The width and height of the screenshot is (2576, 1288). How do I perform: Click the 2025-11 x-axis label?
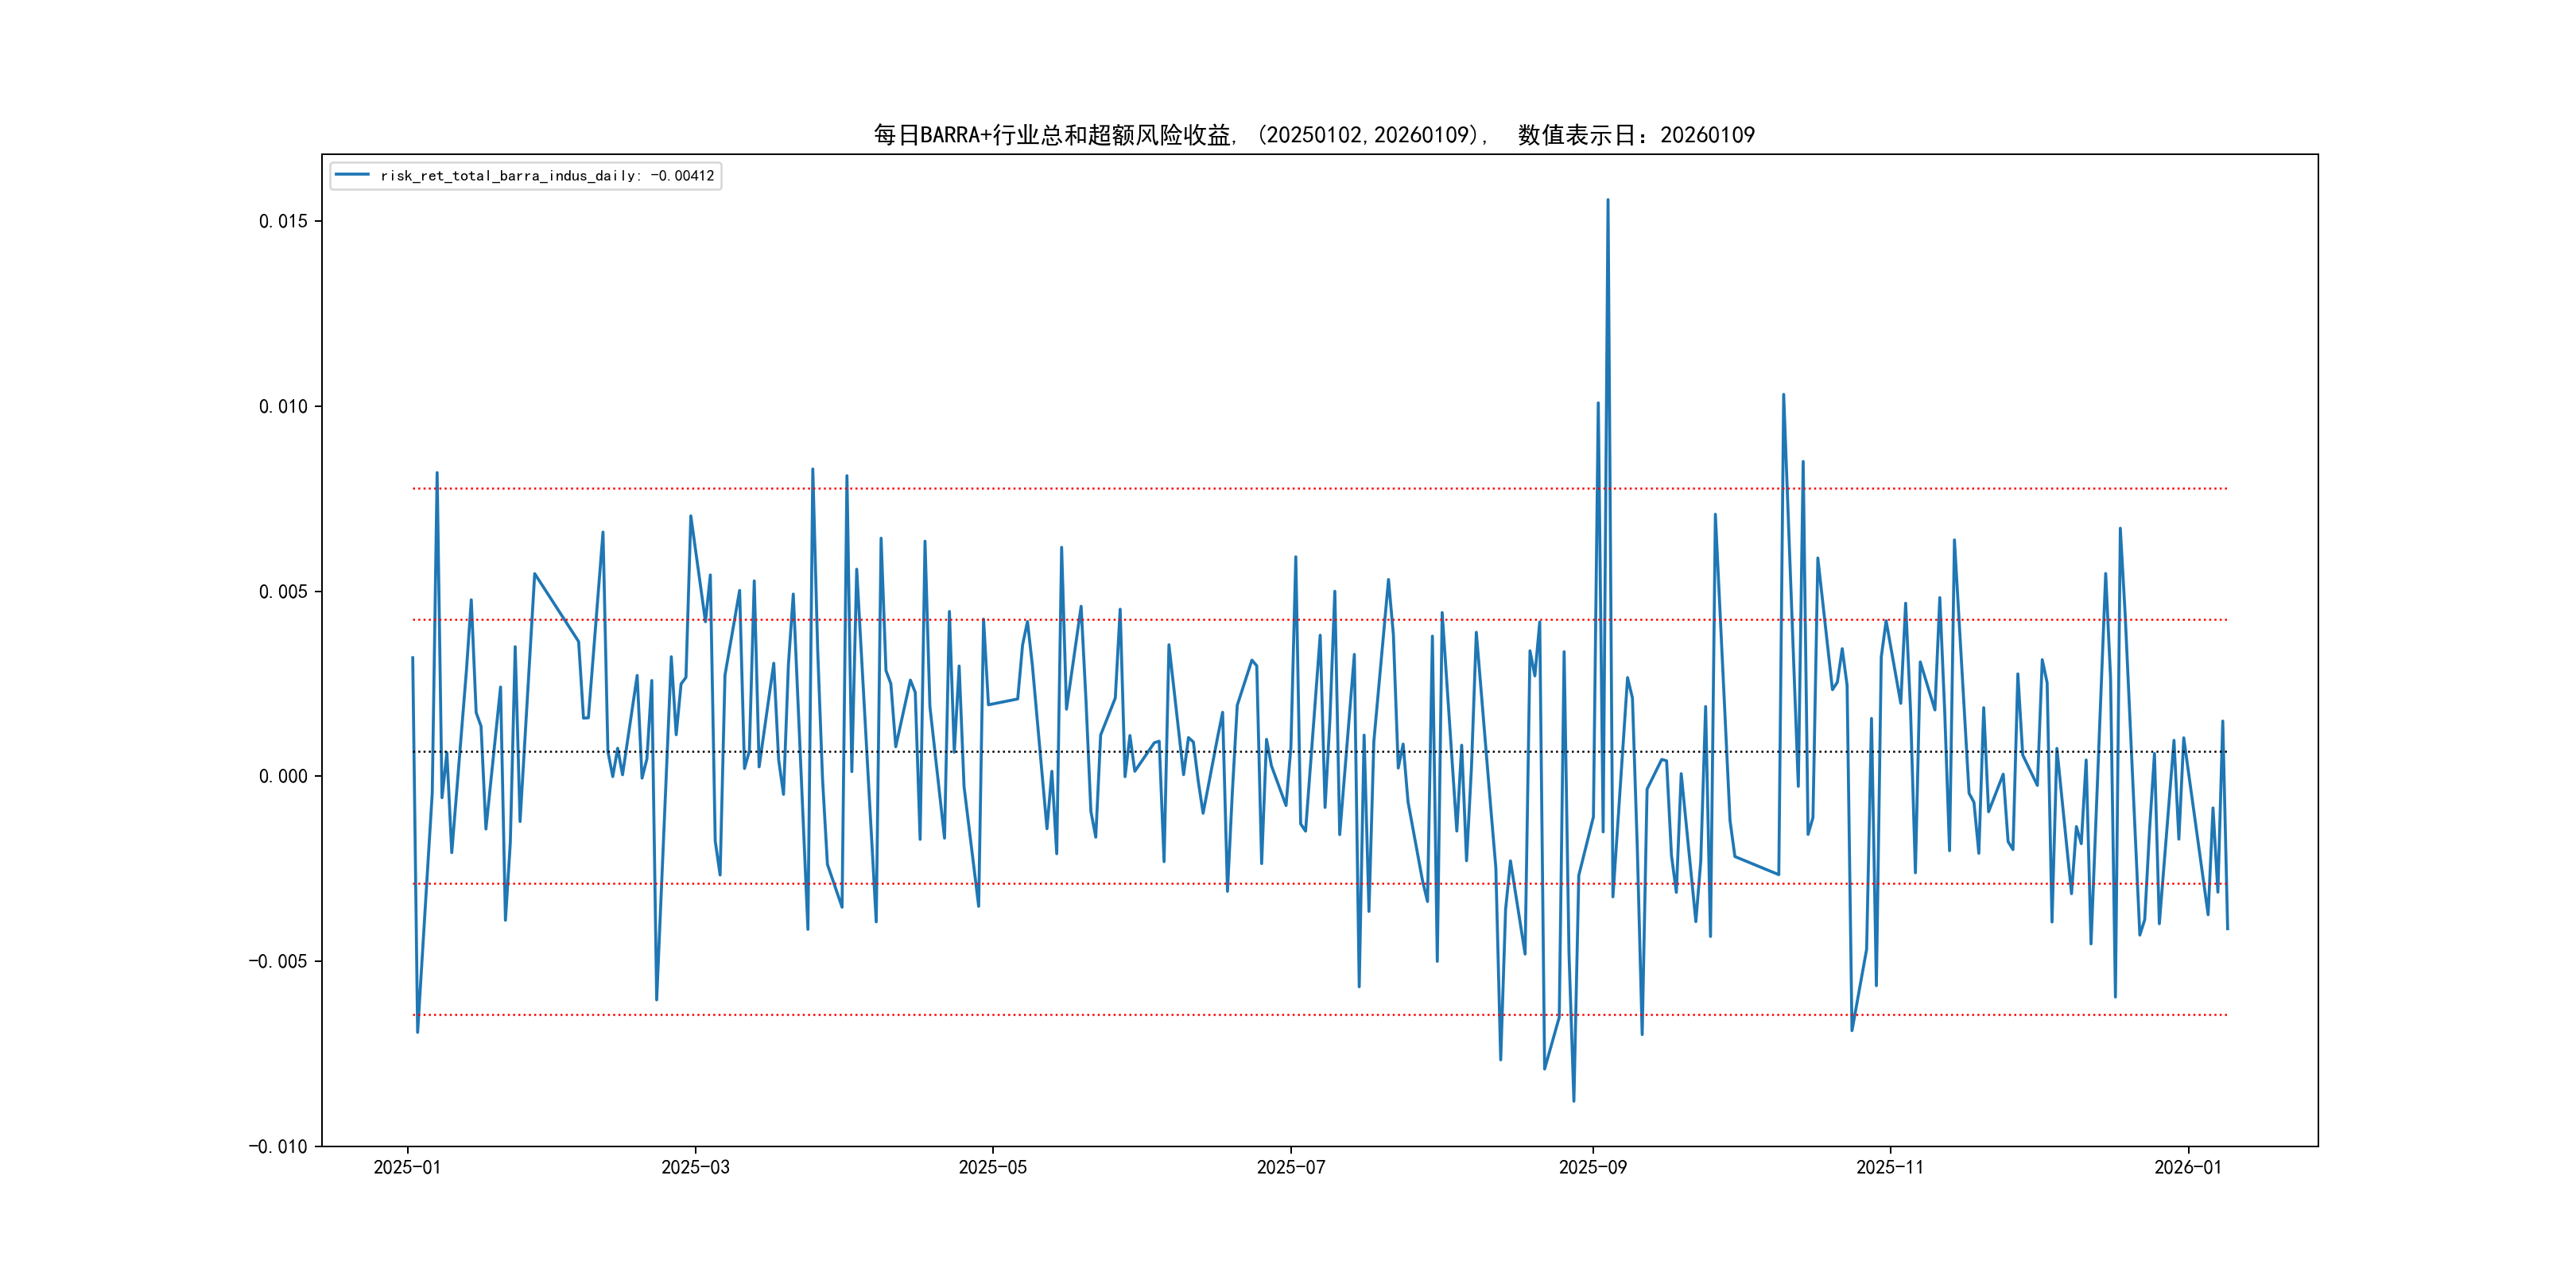[1889, 1167]
